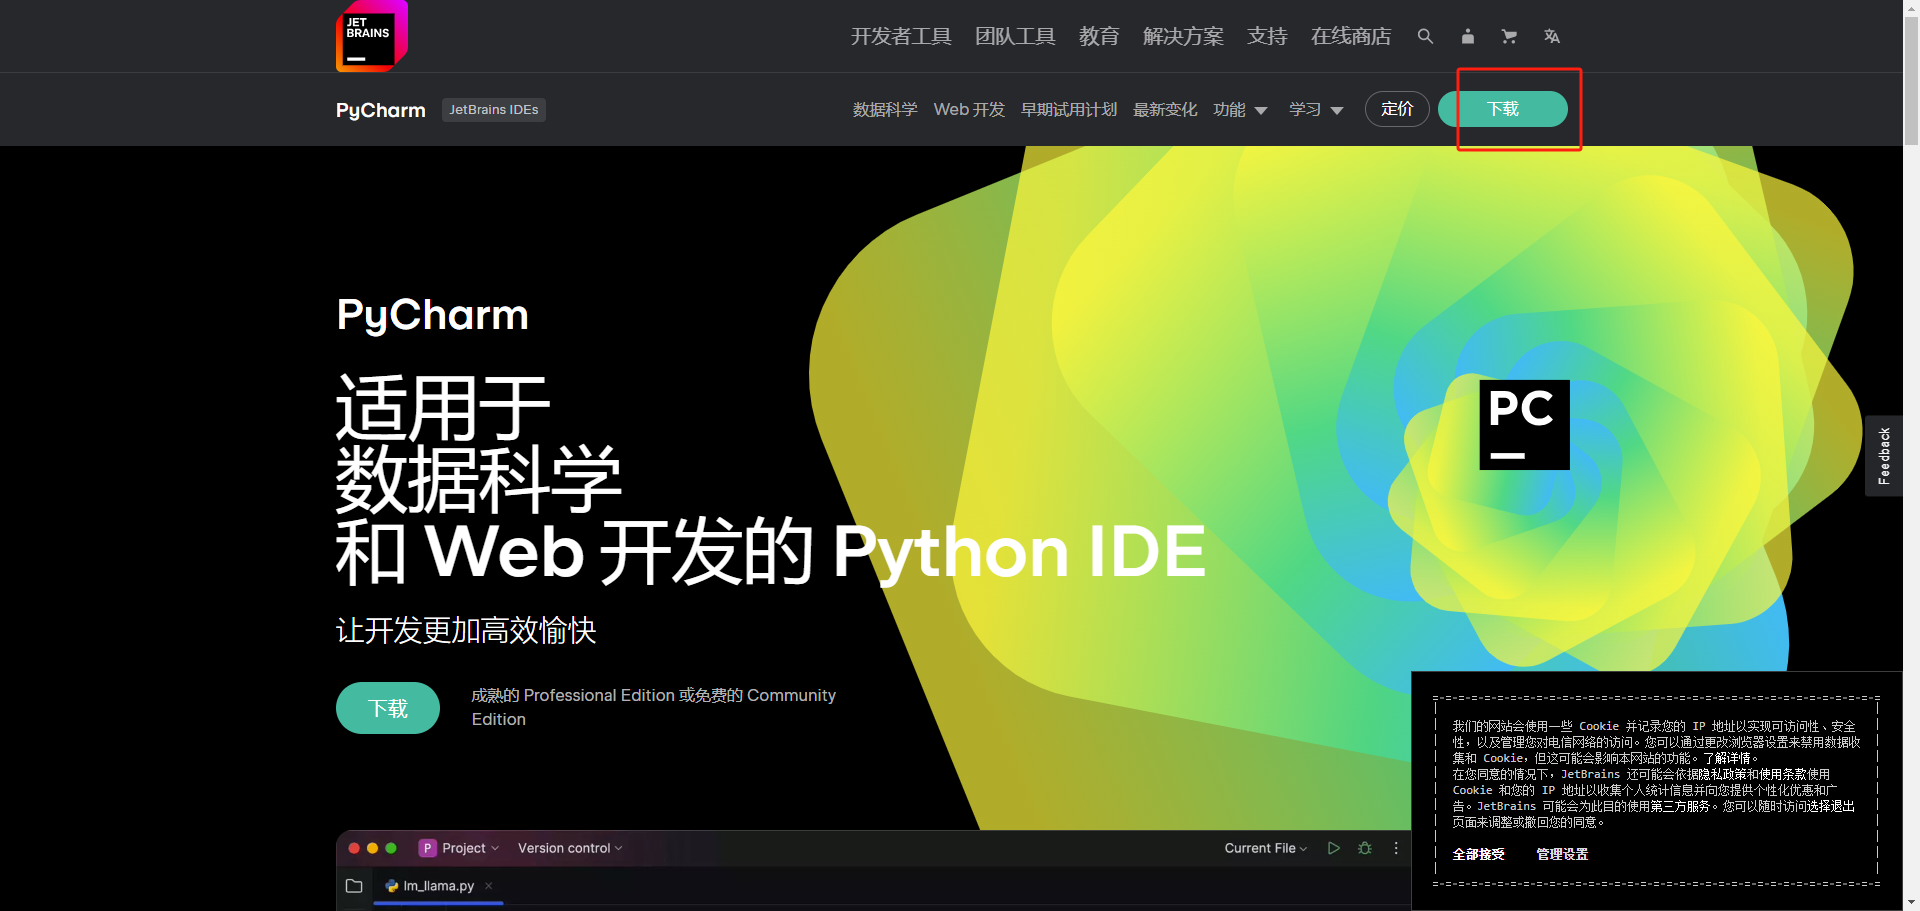Open the 最新变化 link
This screenshot has width=1920, height=911.
click(1165, 110)
